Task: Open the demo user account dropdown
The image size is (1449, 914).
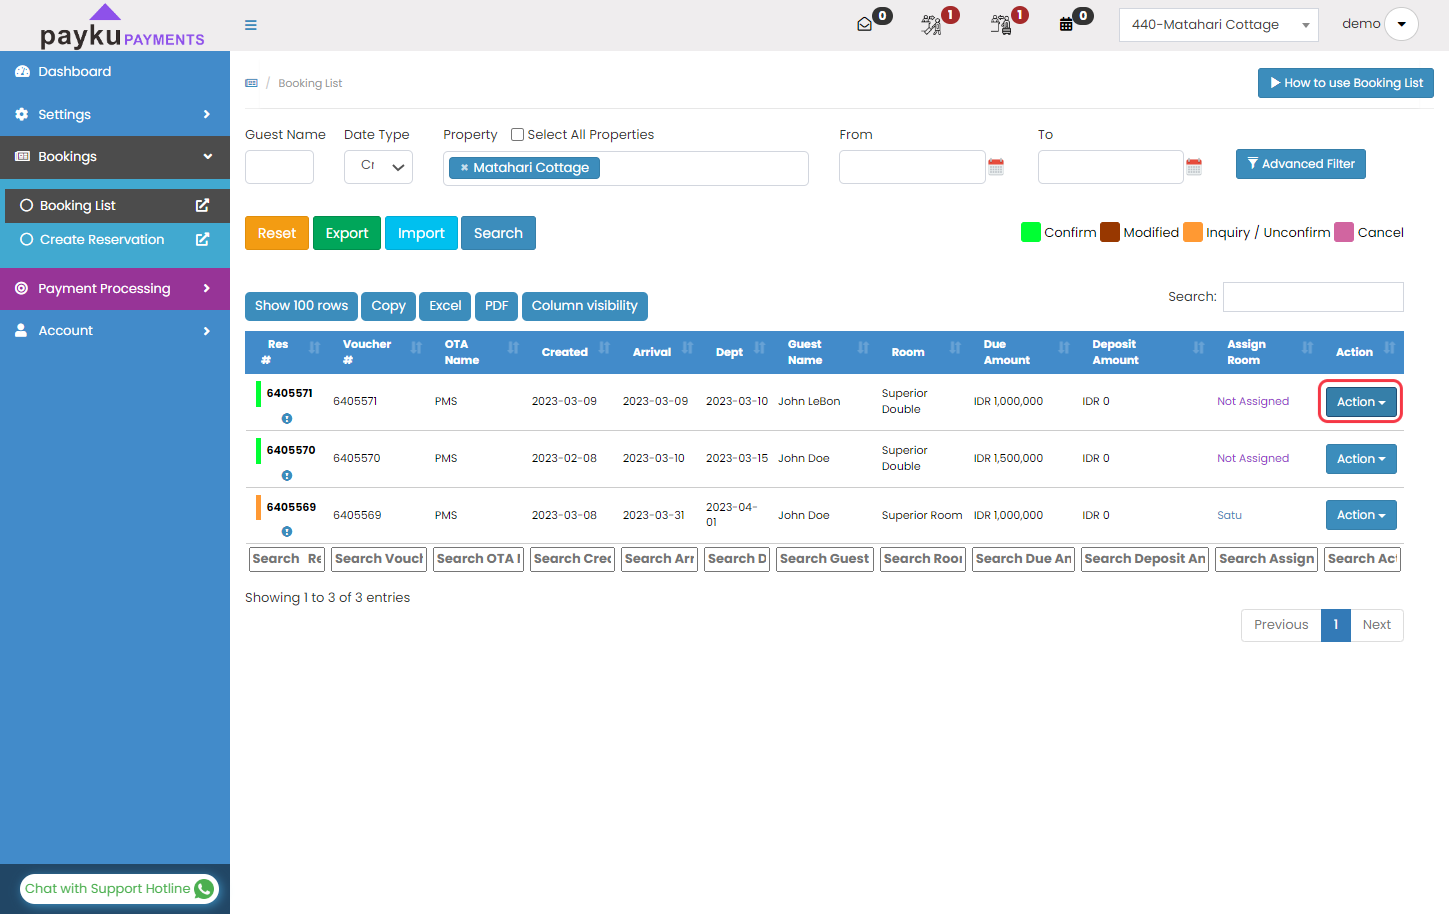Action: tap(1401, 24)
